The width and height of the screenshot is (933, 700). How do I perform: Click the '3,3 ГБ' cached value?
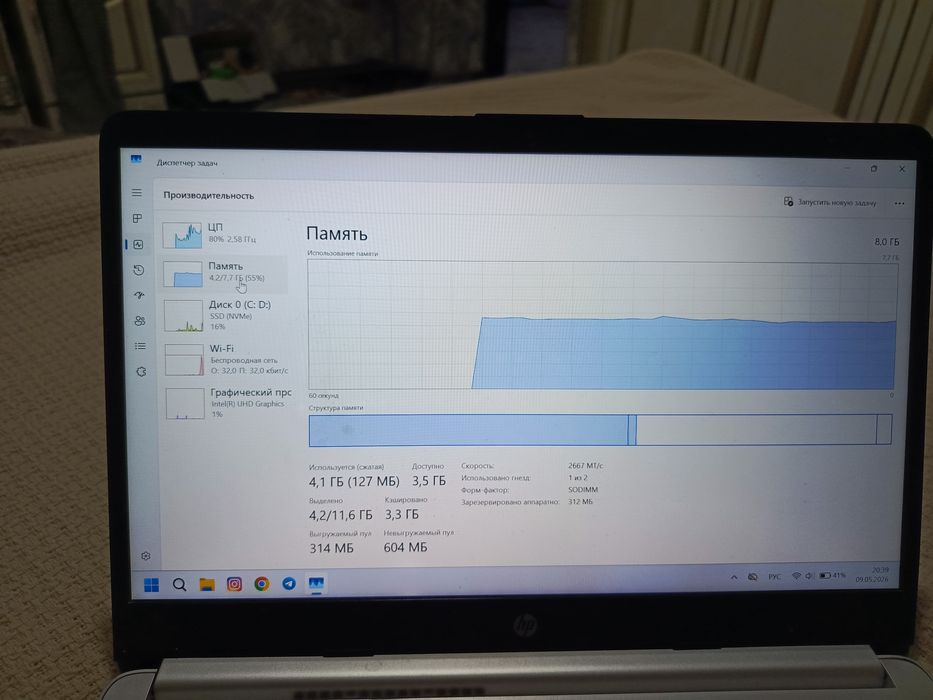click(x=402, y=514)
